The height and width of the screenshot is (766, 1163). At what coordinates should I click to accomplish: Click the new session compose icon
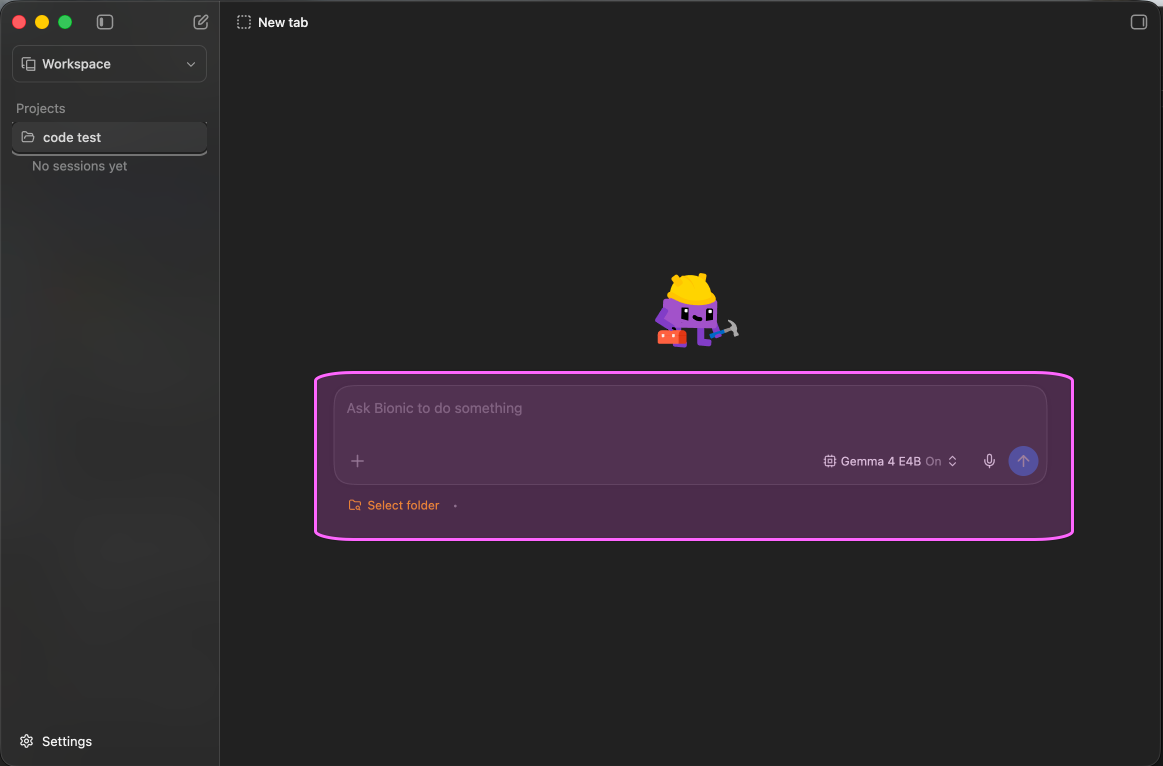point(200,22)
